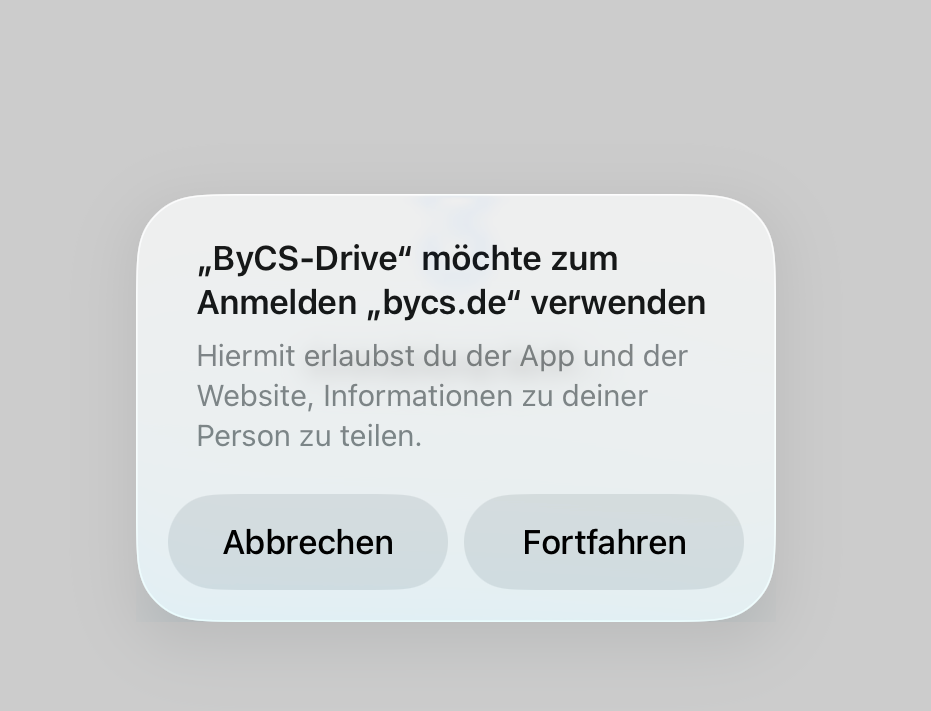Image resolution: width=931 pixels, height=711 pixels.
Task: Dismiss the ByCS-Drive prompt via Abbrechen
Action: point(308,542)
